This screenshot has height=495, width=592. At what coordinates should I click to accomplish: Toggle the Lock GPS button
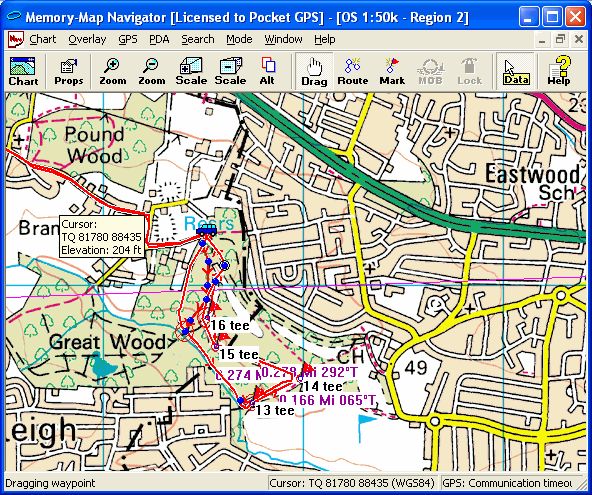[470, 71]
